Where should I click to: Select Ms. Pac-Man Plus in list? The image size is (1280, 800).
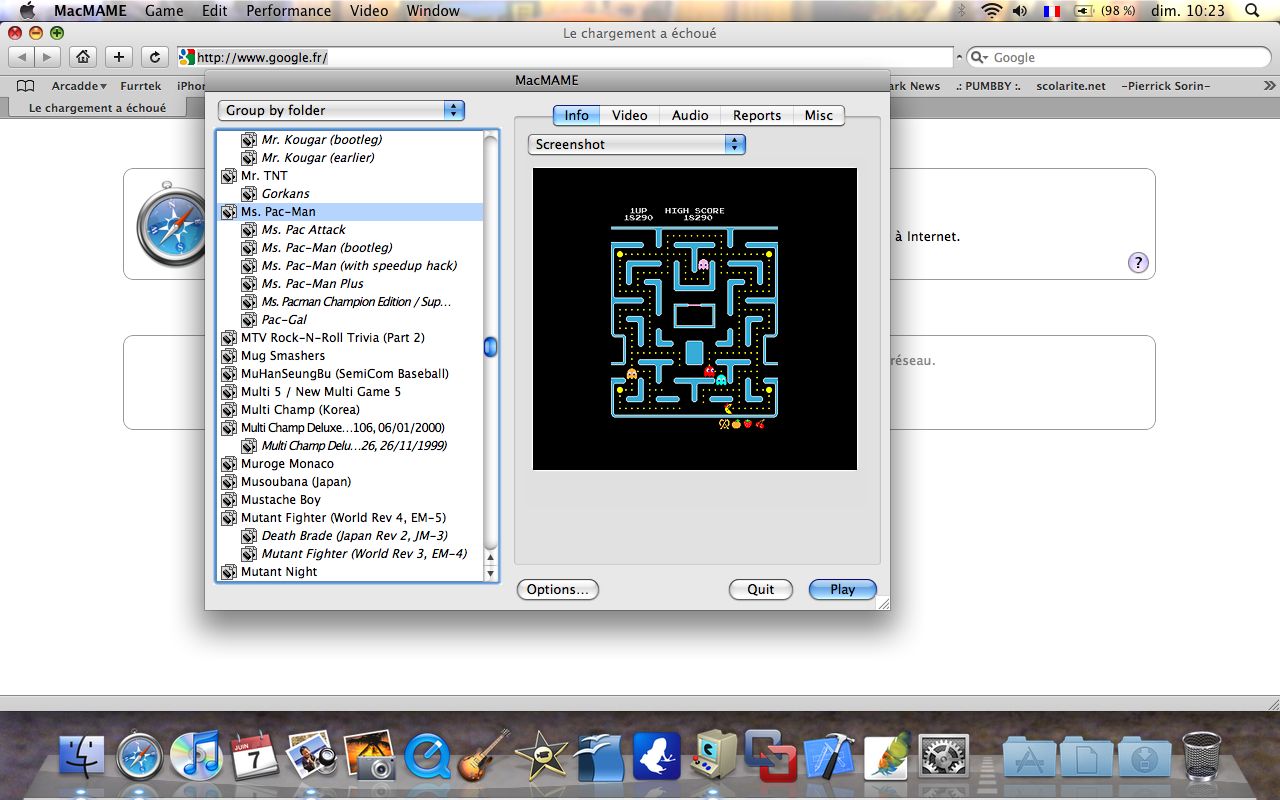313,283
